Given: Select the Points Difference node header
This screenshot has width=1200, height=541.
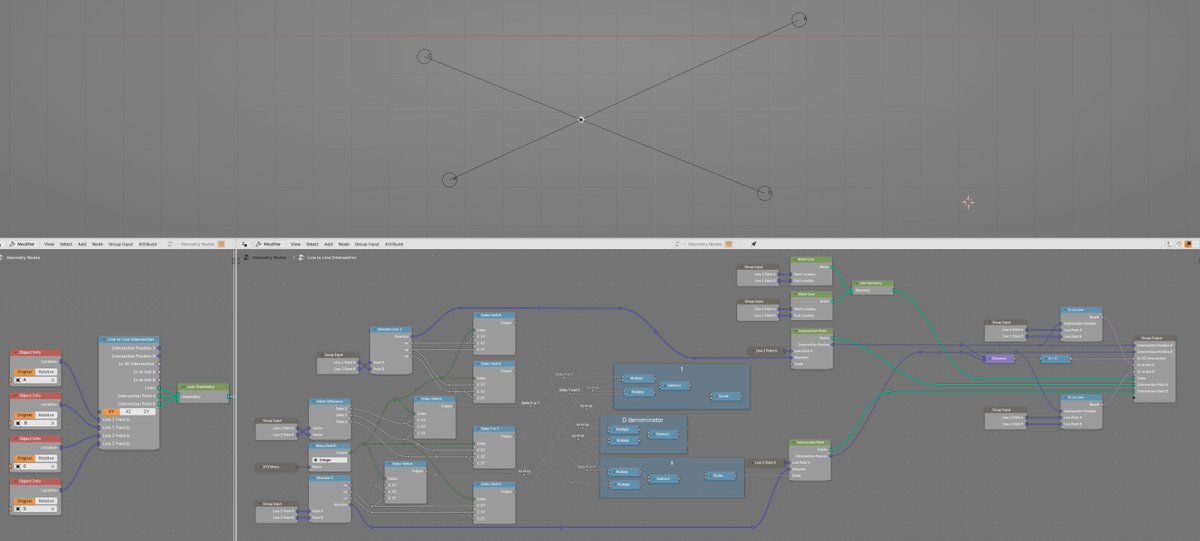Looking at the screenshot, I should [x=330, y=401].
